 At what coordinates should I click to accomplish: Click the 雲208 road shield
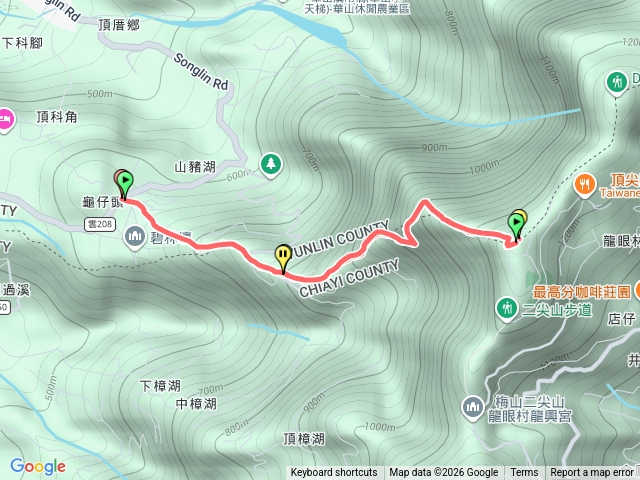click(100, 224)
